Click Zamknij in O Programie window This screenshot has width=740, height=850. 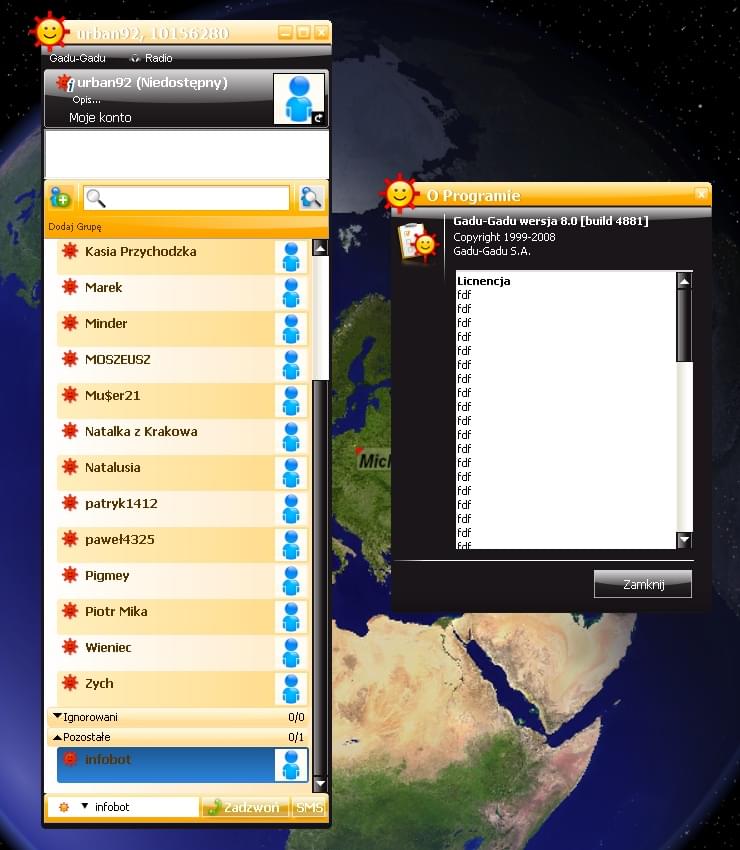click(x=643, y=584)
